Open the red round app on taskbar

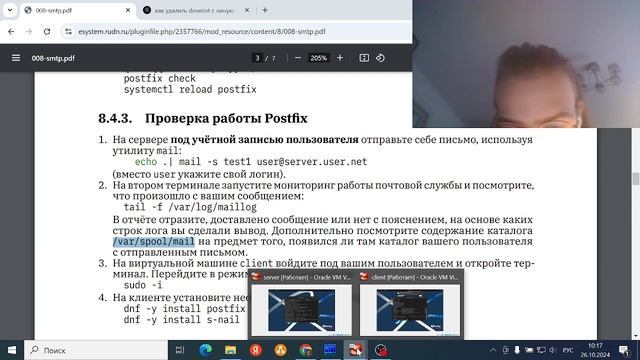coord(380,350)
